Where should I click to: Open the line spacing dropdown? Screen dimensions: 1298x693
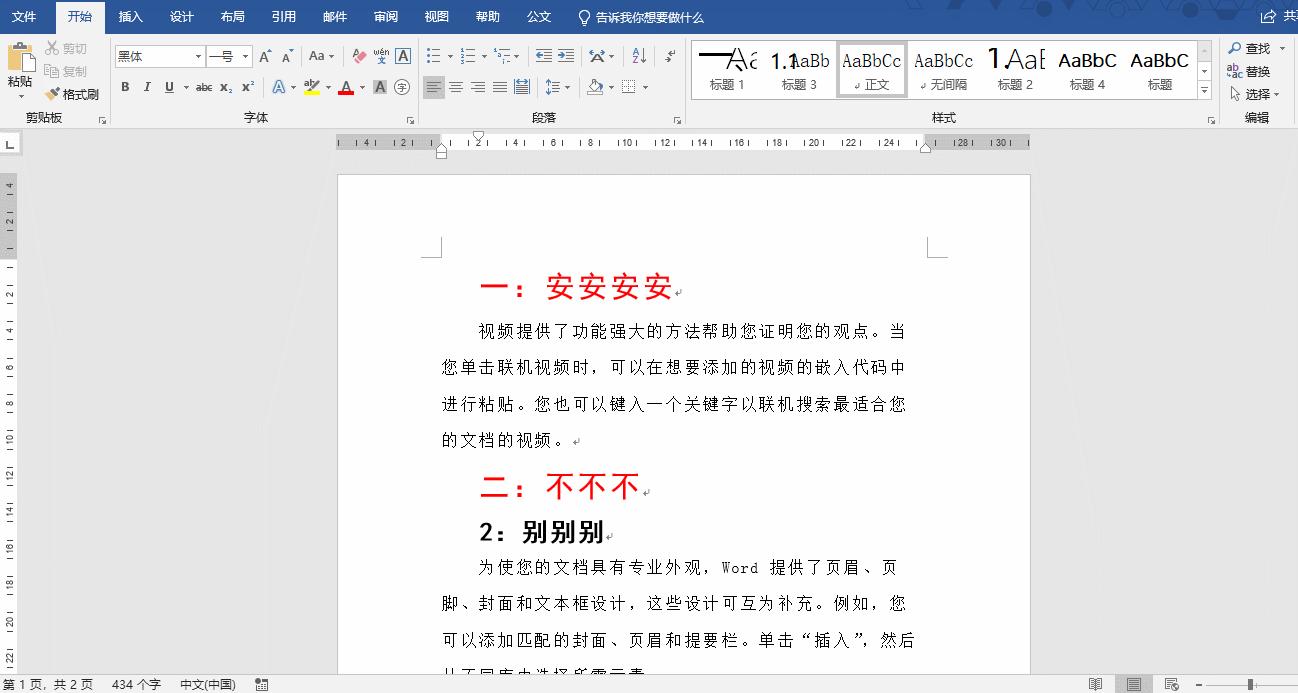568,86
